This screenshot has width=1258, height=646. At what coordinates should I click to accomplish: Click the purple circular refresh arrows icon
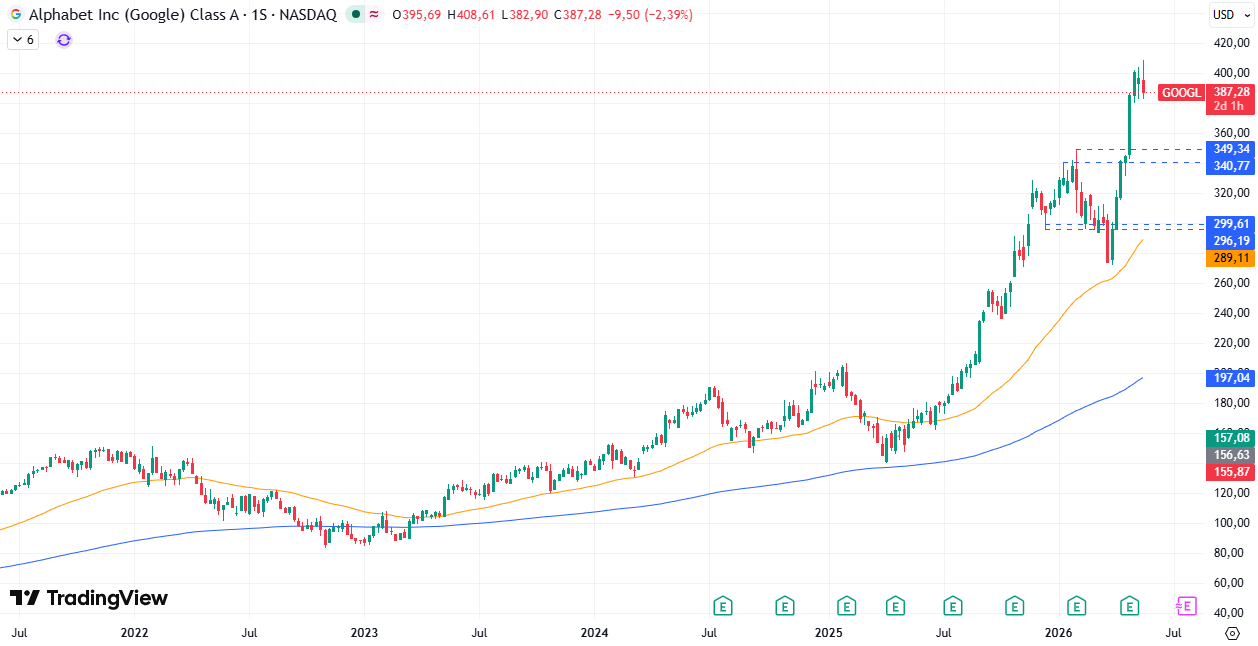64,40
